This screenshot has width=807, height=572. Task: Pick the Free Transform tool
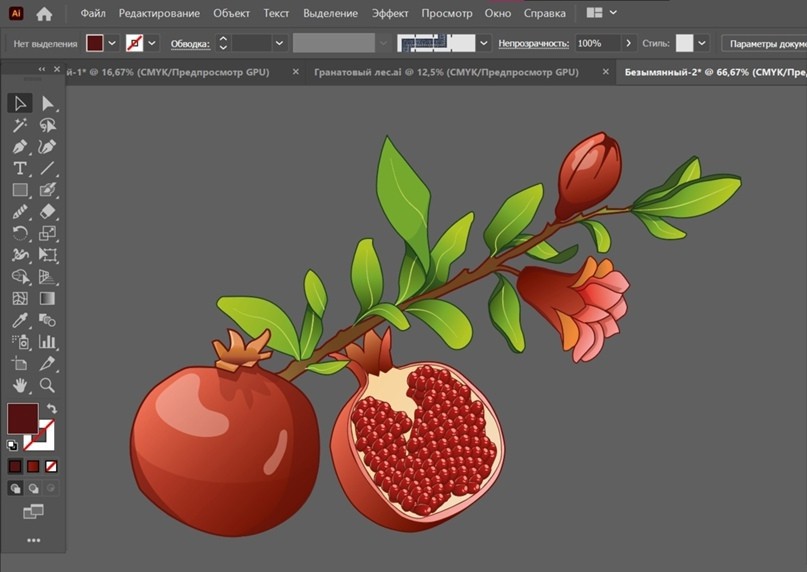click(x=47, y=255)
